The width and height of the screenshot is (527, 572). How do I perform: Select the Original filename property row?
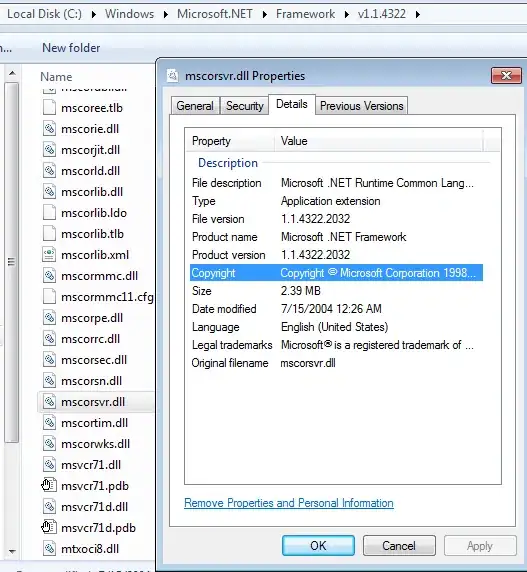tap(336, 363)
